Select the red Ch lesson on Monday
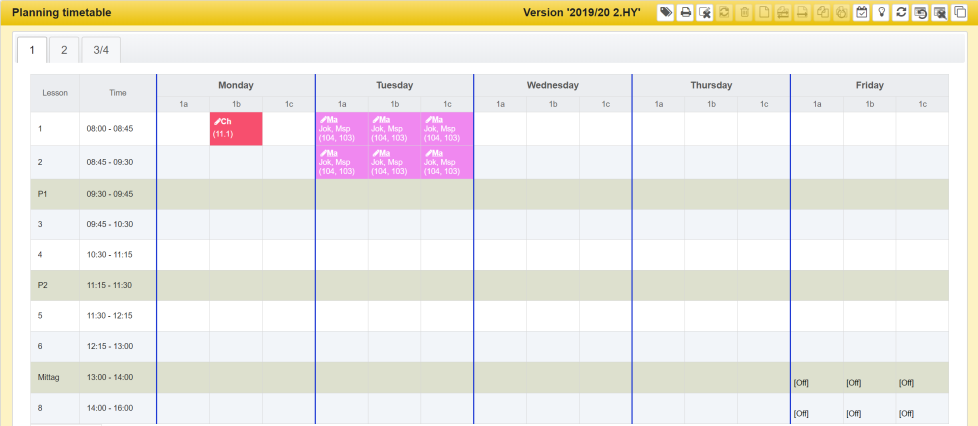The height and width of the screenshot is (426, 978). 236,129
